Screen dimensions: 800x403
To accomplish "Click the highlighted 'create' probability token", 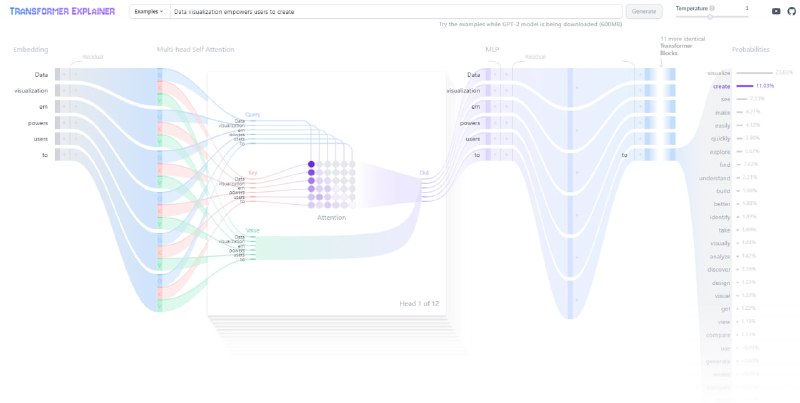I will 721,86.
